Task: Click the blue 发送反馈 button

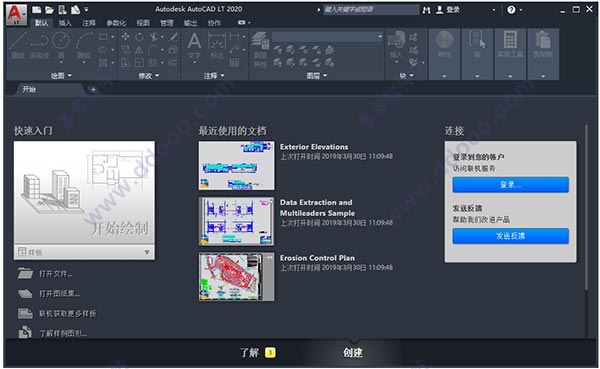Action: [x=510, y=236]
